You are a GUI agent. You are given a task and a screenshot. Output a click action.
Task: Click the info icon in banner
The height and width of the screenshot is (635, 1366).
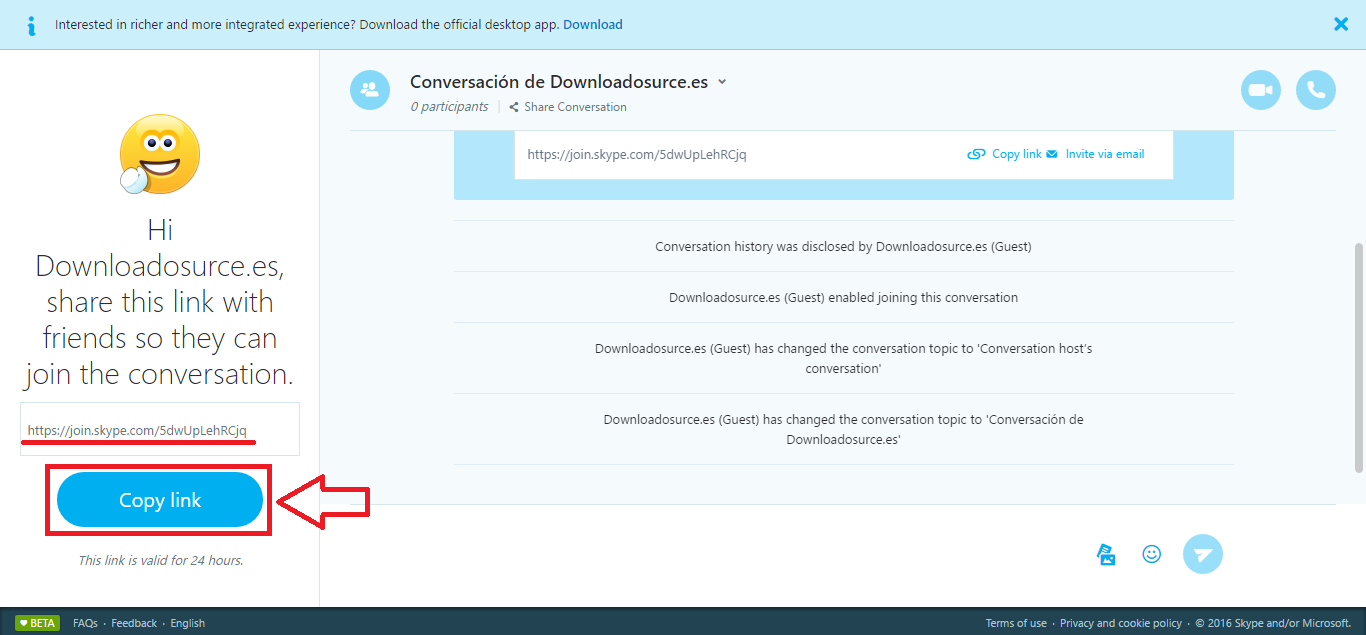(32, 25)
